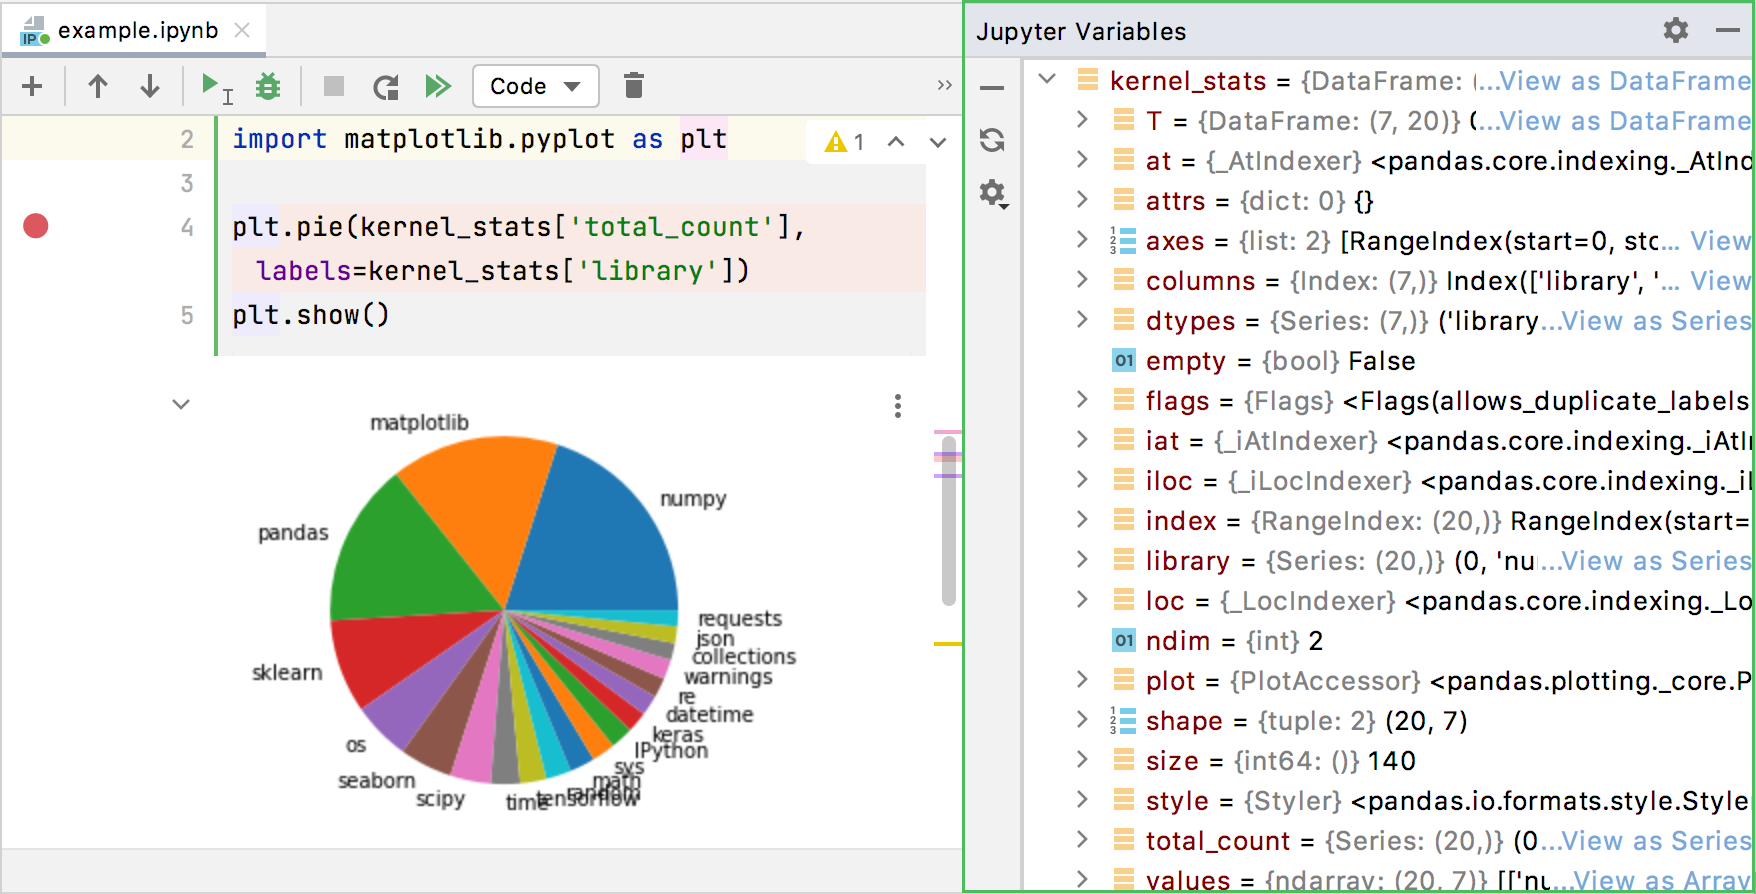
Task: Expand the shape tuple node
Action: coord(1082,720)
